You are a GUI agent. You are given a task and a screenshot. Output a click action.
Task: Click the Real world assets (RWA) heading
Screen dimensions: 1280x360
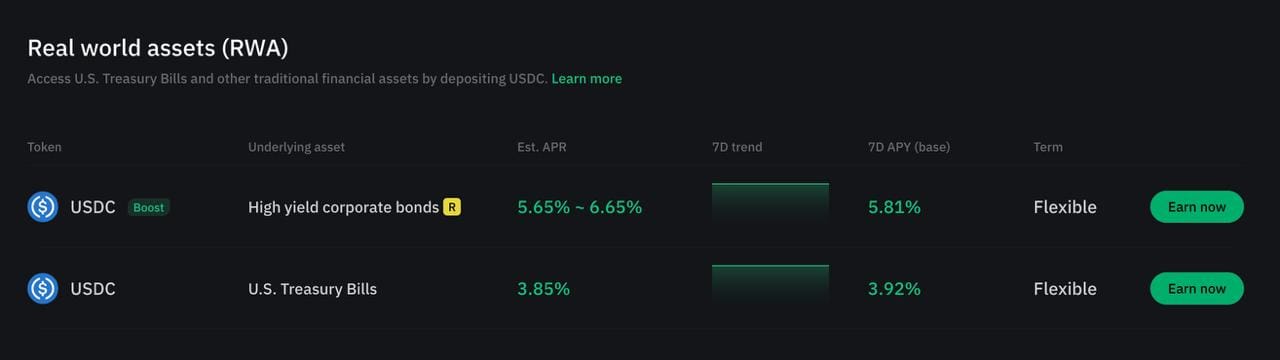point(158,48)
